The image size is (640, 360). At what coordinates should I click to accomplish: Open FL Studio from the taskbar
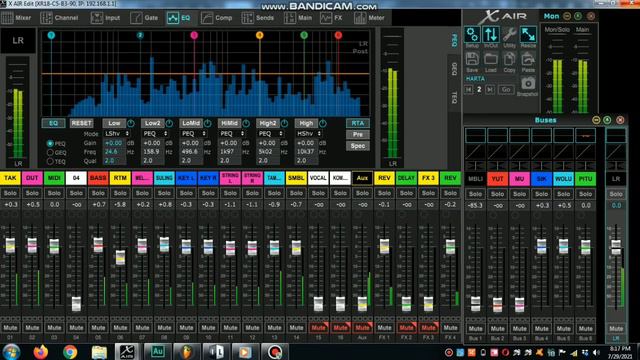186,351
